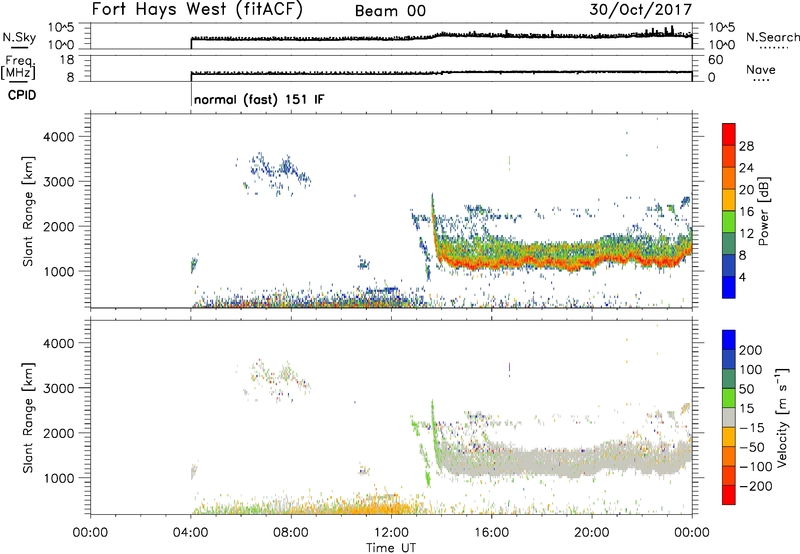Click the vertical CPID marker line at 04:00
This screenshot has height=554, width=800.
(x=191, y=96)
